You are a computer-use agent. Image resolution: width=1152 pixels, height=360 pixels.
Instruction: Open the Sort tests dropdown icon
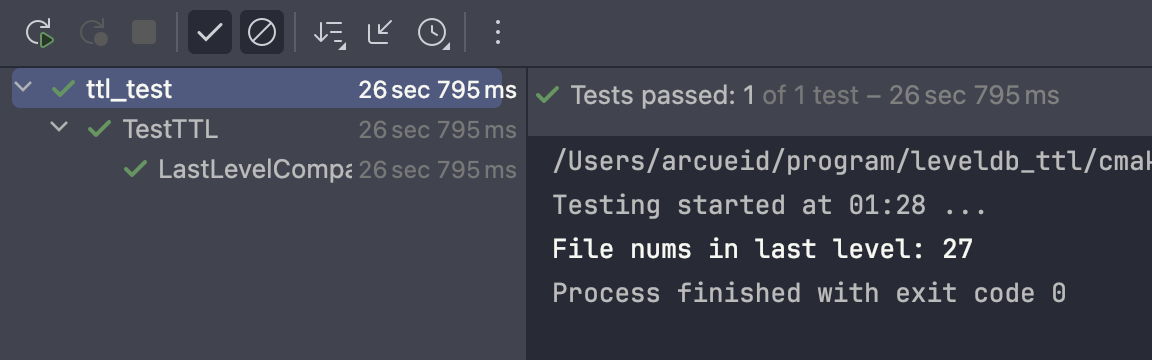tap(329, 33)
